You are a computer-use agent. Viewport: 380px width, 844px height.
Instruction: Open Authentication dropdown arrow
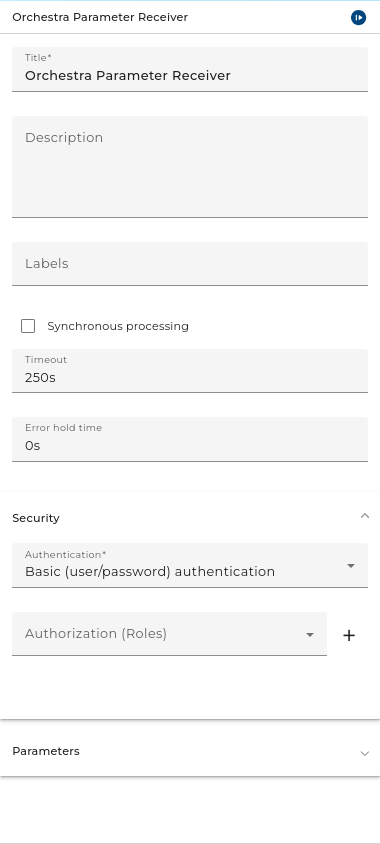click(x=351, y=566)
